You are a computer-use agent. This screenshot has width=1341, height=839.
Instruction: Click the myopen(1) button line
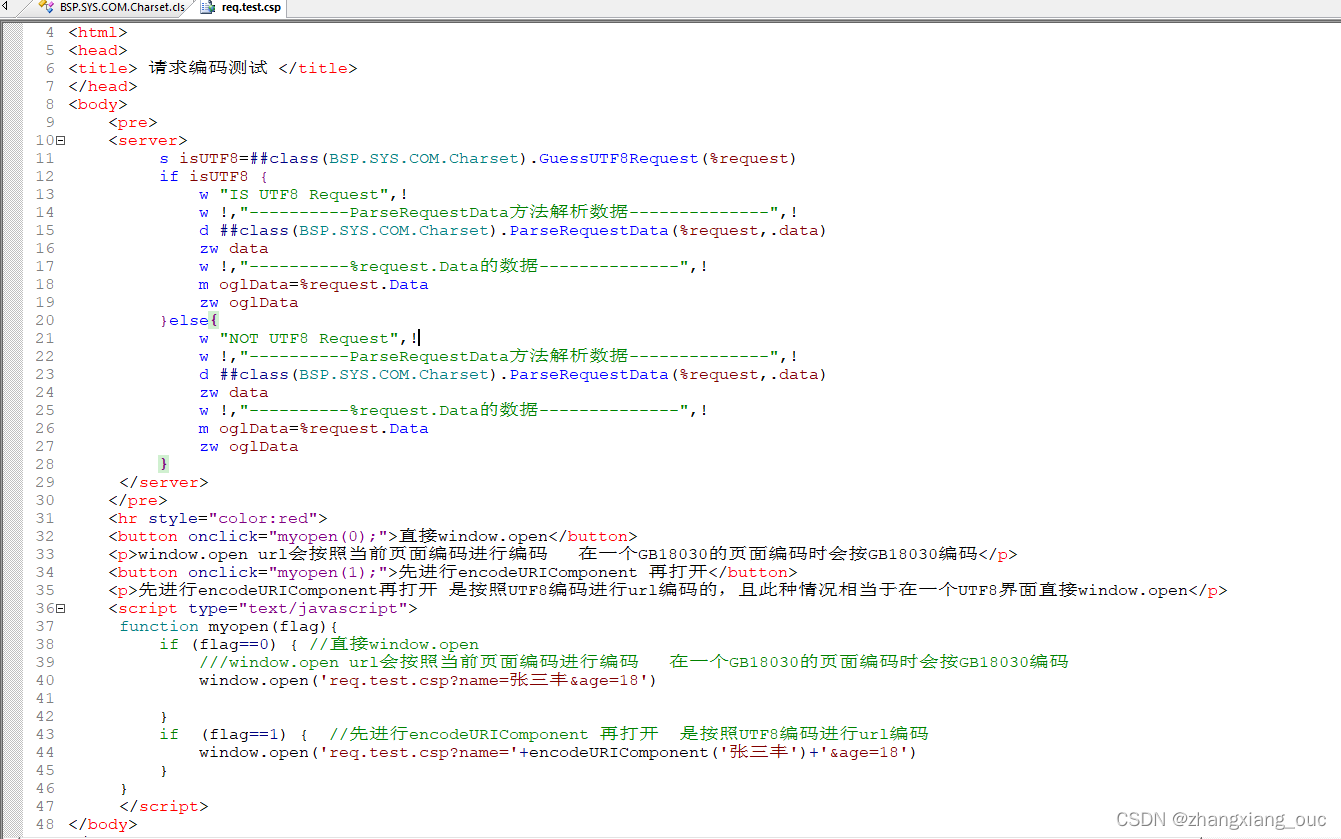453,572
